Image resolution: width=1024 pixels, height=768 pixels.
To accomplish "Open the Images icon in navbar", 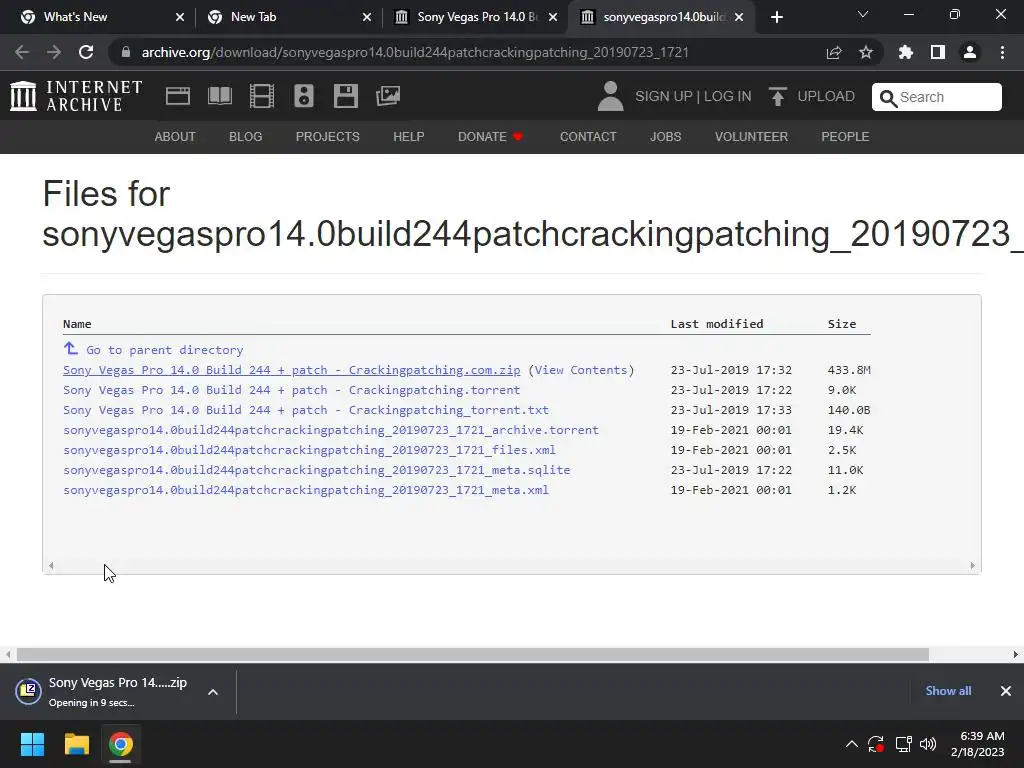I will (x=388, y=96).
